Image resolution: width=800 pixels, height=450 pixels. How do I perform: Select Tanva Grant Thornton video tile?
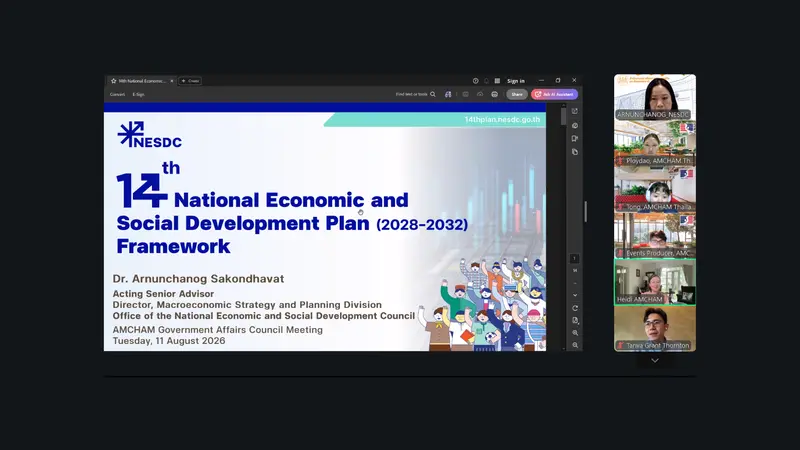(655, 329)
